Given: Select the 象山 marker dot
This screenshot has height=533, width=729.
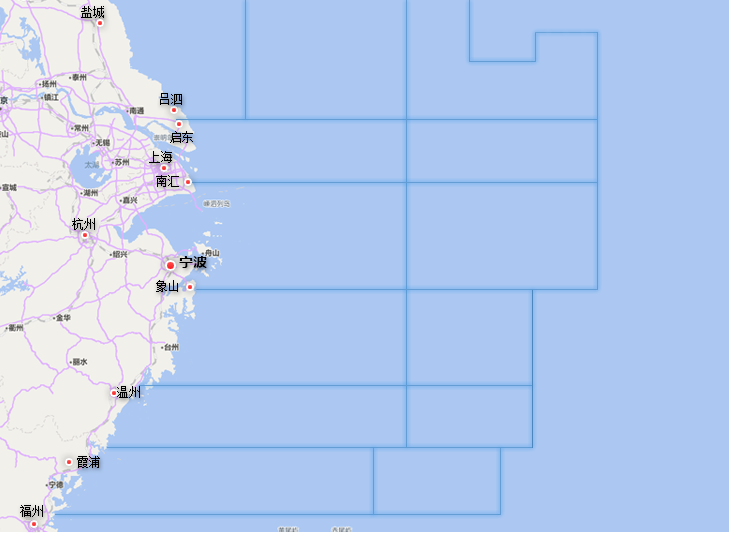Looking at the screenshot, I should 190,287.
